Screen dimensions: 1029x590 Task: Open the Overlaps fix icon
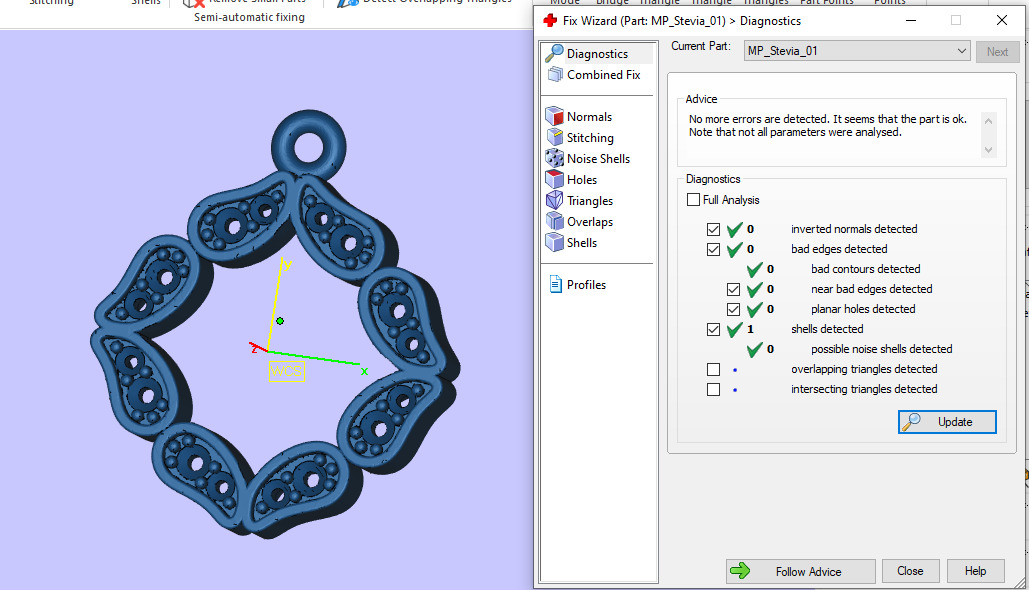[555, 221]
